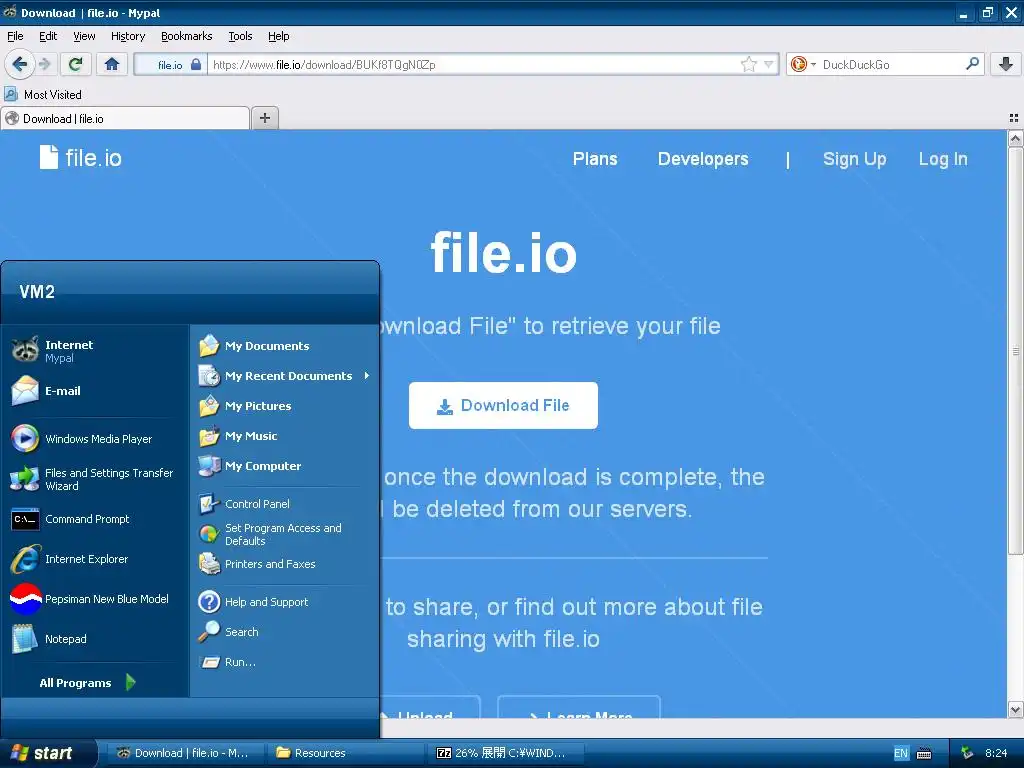Launch Internet Explorer
The image size is (1024, 768).
[x=95, y=559]
